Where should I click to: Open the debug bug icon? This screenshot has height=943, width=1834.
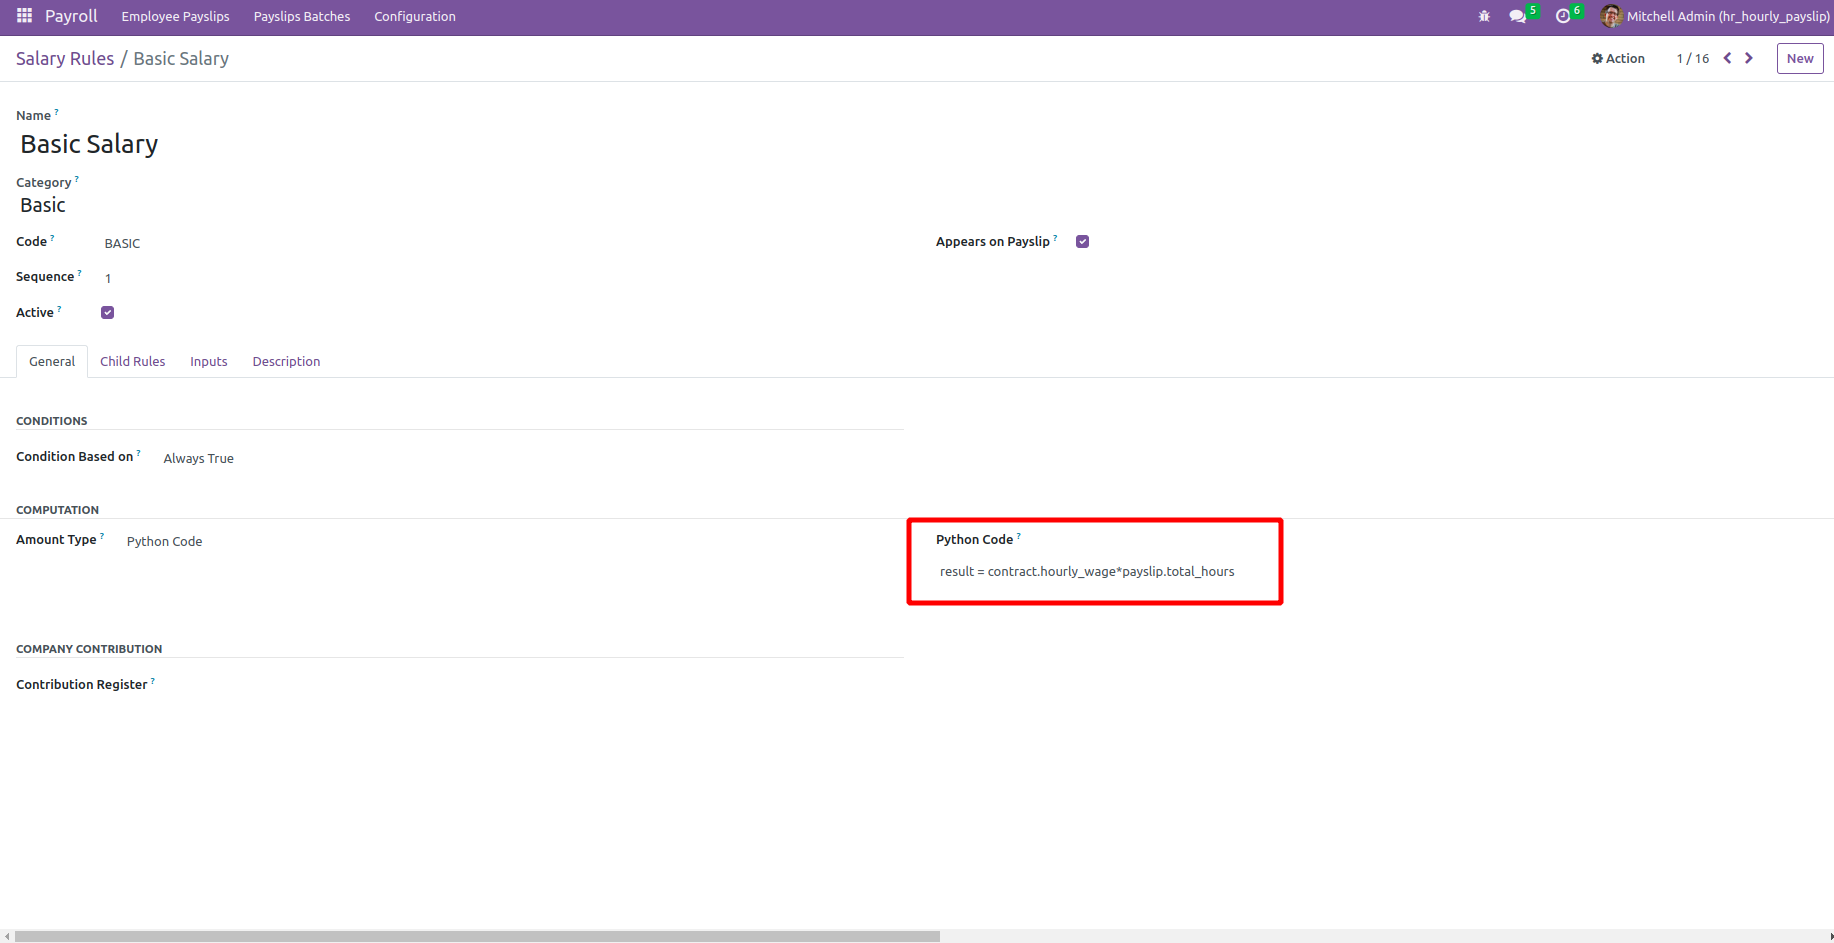point(1484,16)
